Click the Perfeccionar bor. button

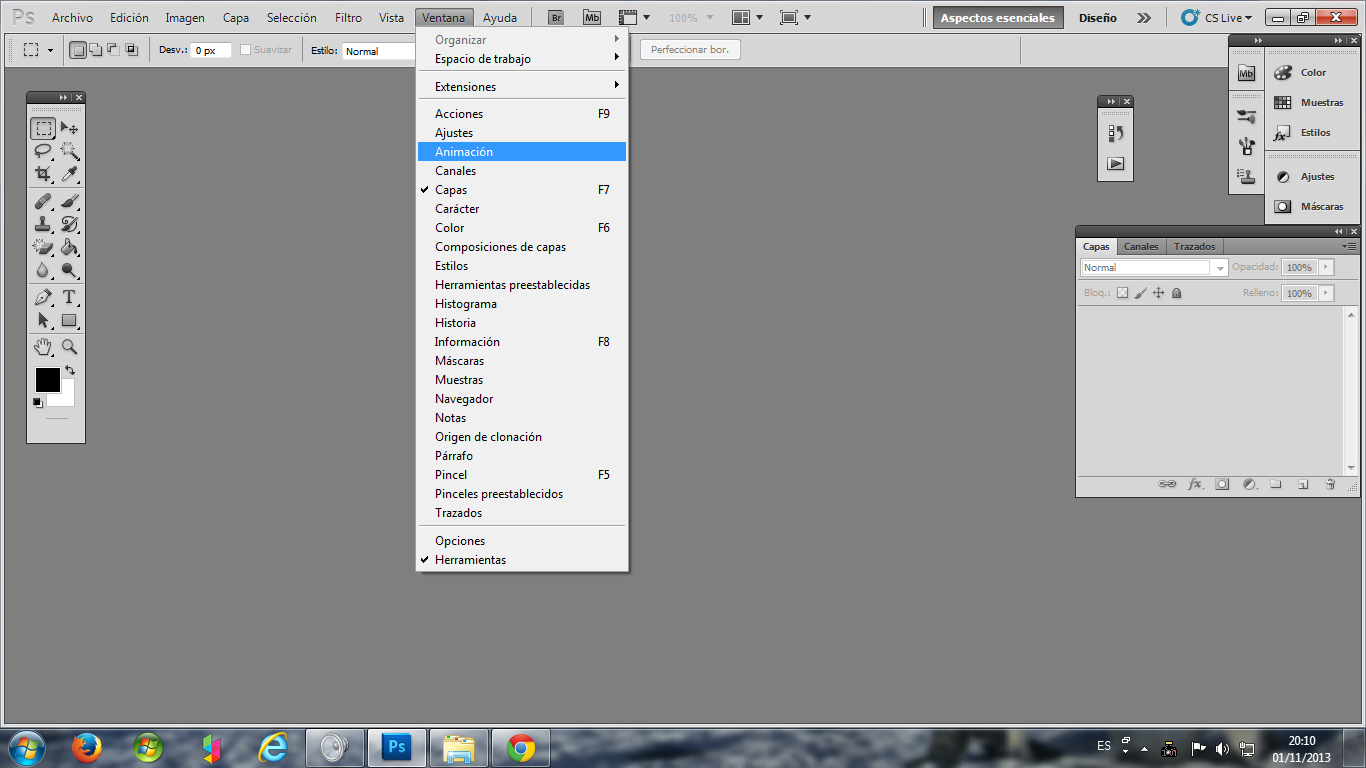point(690,48)
